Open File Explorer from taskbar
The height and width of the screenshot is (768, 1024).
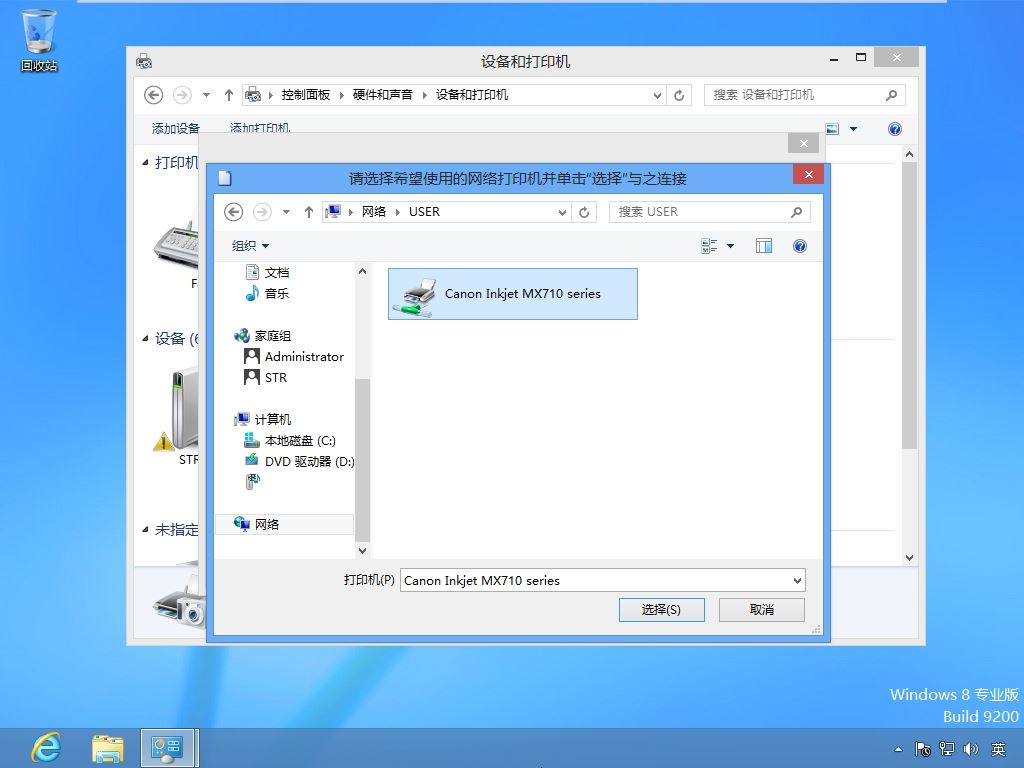pyautogui.click(x=108, y=748)
